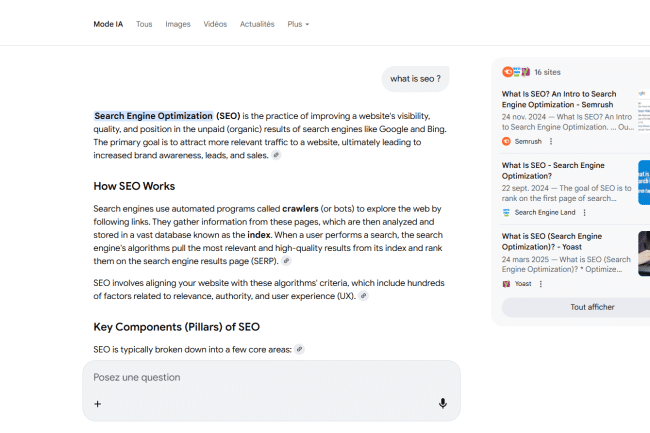Click the 'what is seo ?' query bubble
Viewport: 650px width, 433px height.
pos(415,79)
